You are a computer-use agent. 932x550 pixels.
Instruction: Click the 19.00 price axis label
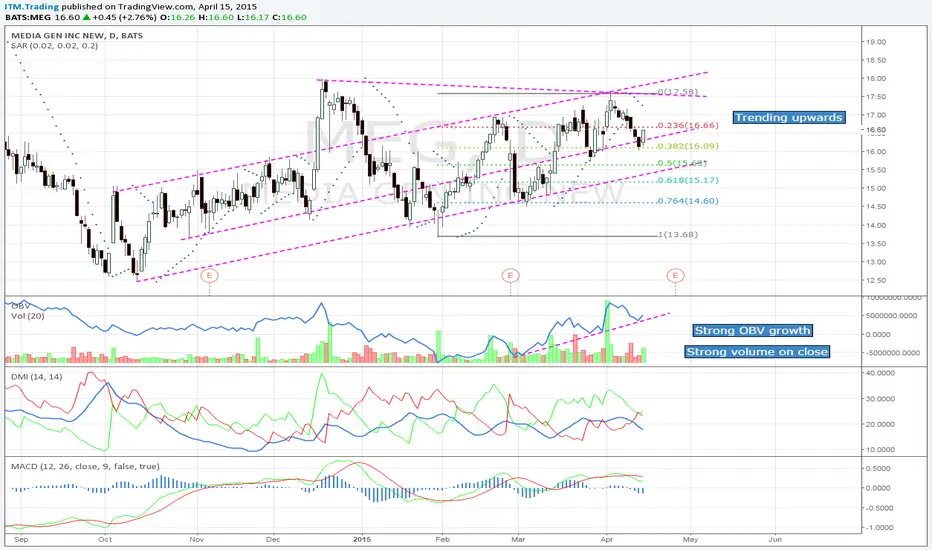tap(876, 42)
